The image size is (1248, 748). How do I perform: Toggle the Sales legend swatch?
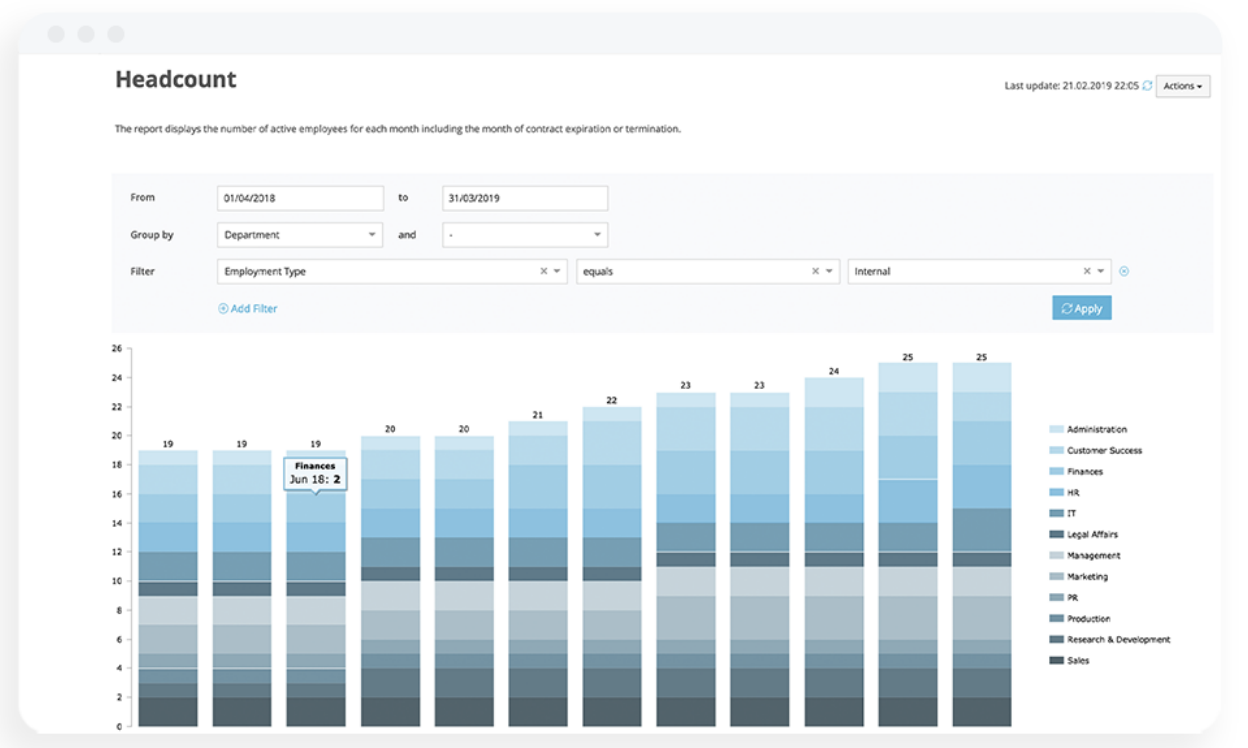click(1056, 660)
